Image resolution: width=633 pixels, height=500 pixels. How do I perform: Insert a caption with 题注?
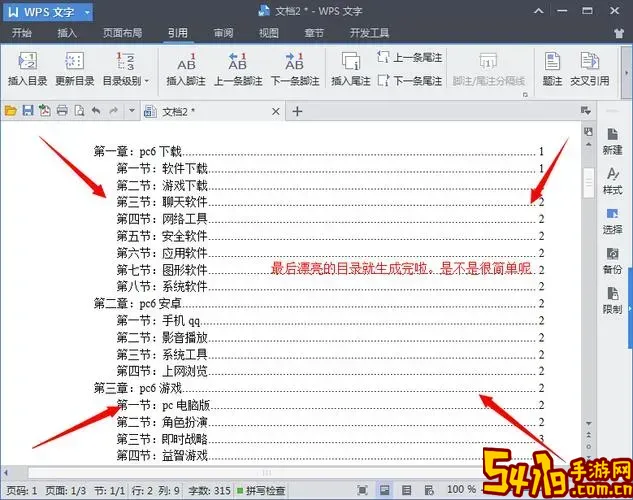552,69
